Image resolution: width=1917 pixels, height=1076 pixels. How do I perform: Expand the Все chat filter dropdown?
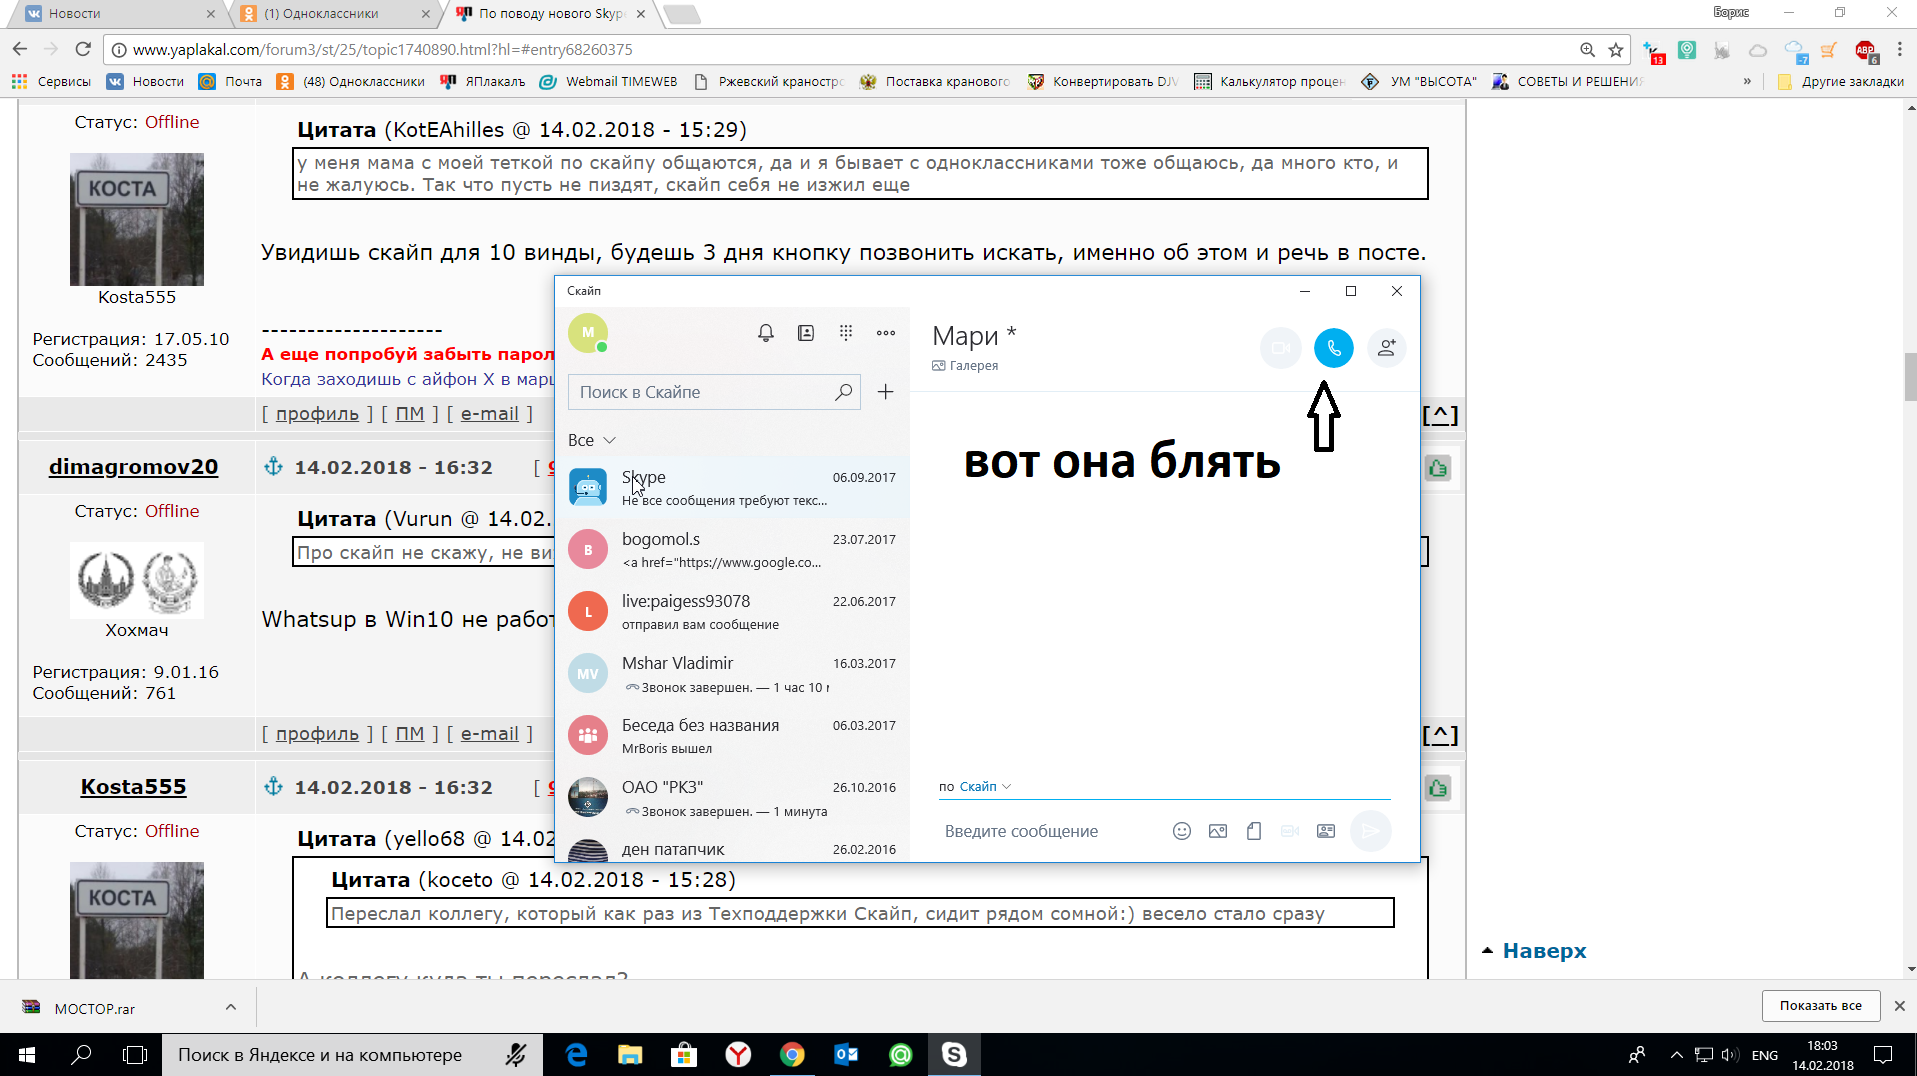(x=592, y=440)
